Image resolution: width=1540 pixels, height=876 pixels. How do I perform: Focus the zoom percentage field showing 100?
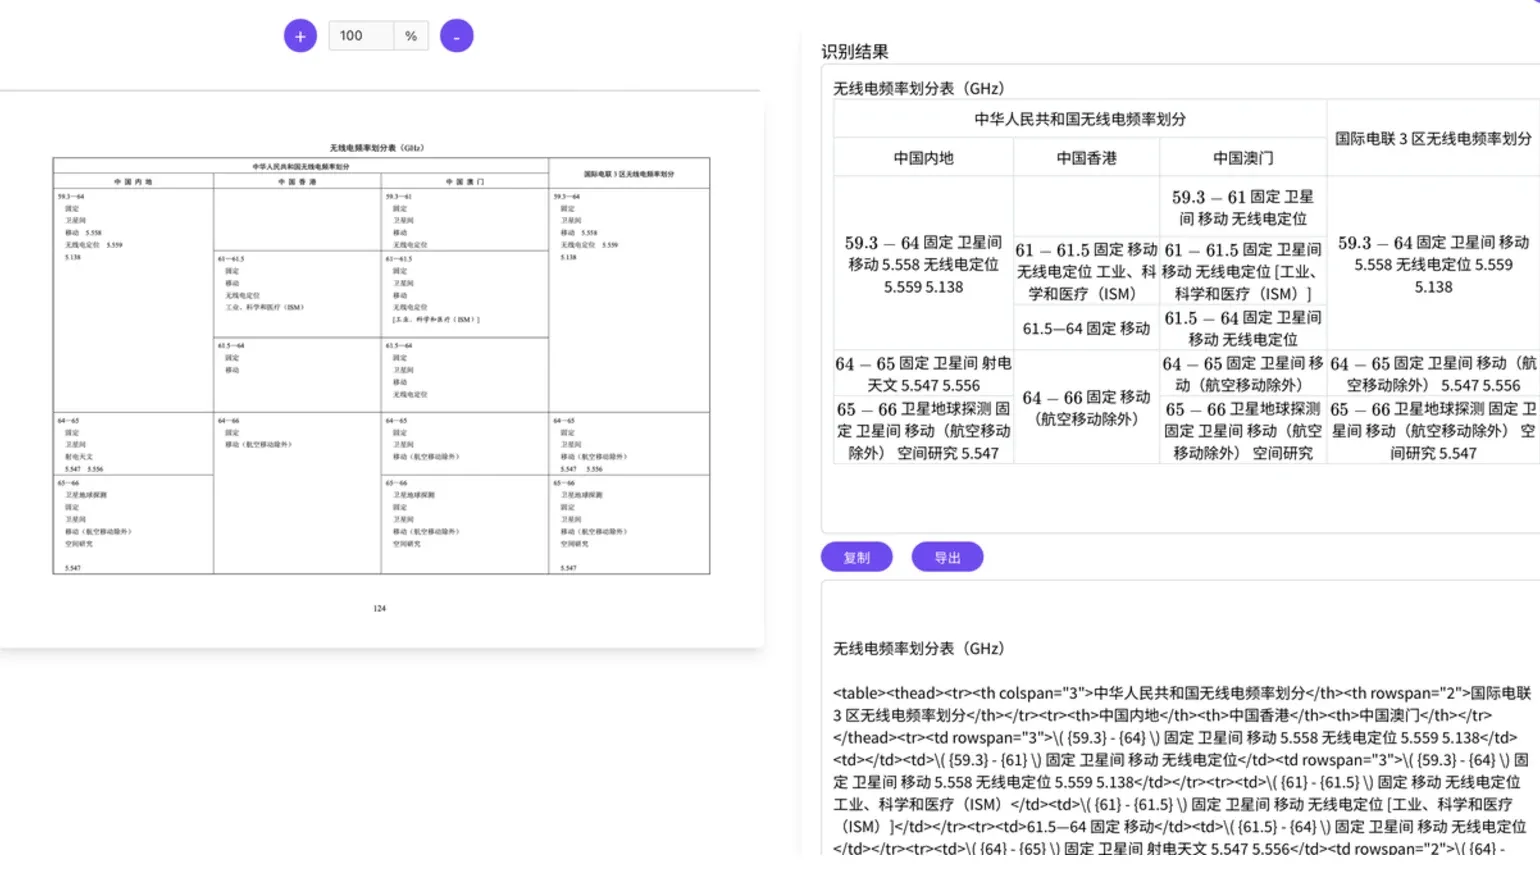[x=360, y=36]
